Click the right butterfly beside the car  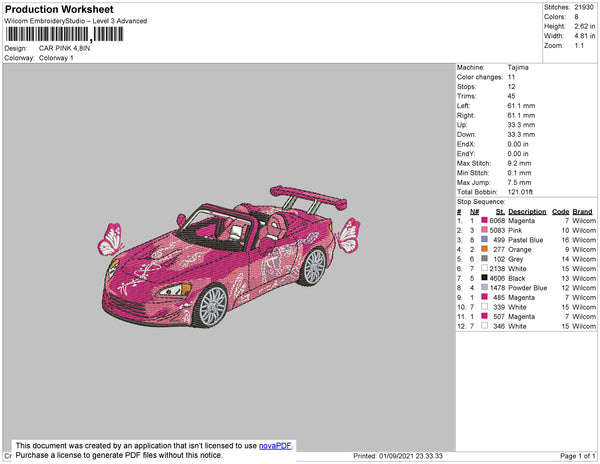[x=347, y=237]
